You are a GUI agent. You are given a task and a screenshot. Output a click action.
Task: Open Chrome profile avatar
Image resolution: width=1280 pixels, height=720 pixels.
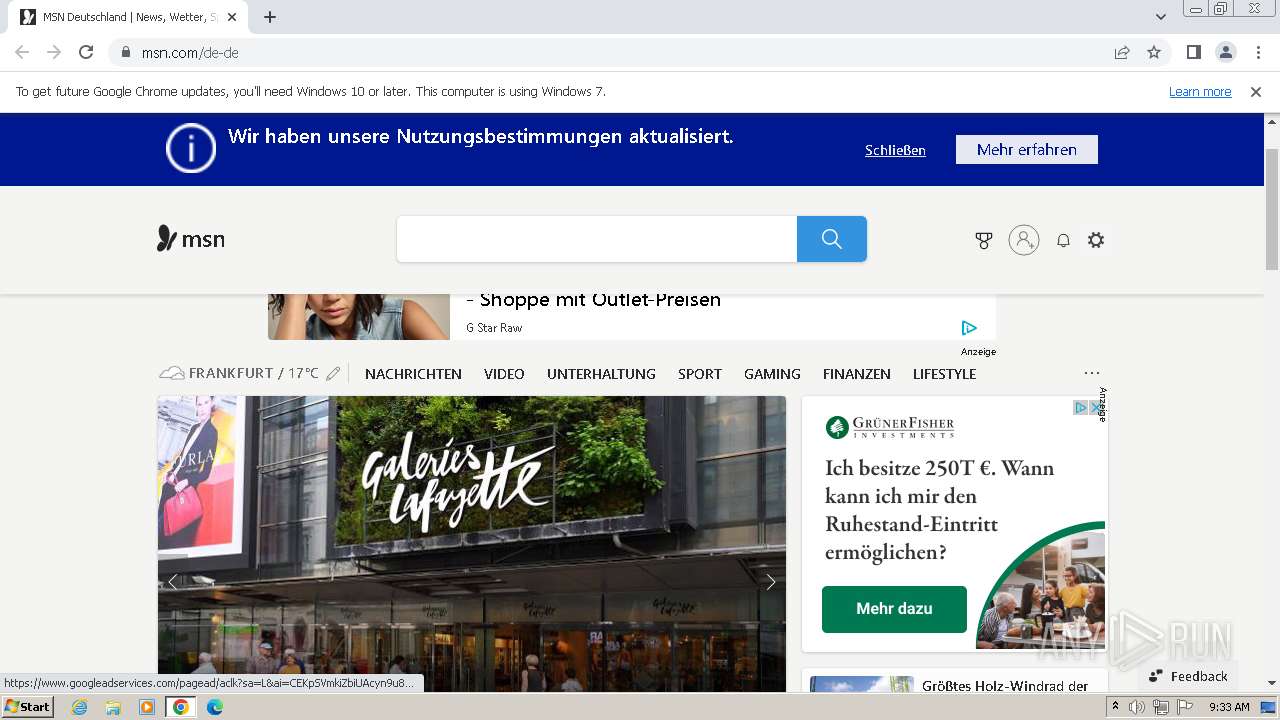point(1225,52)
